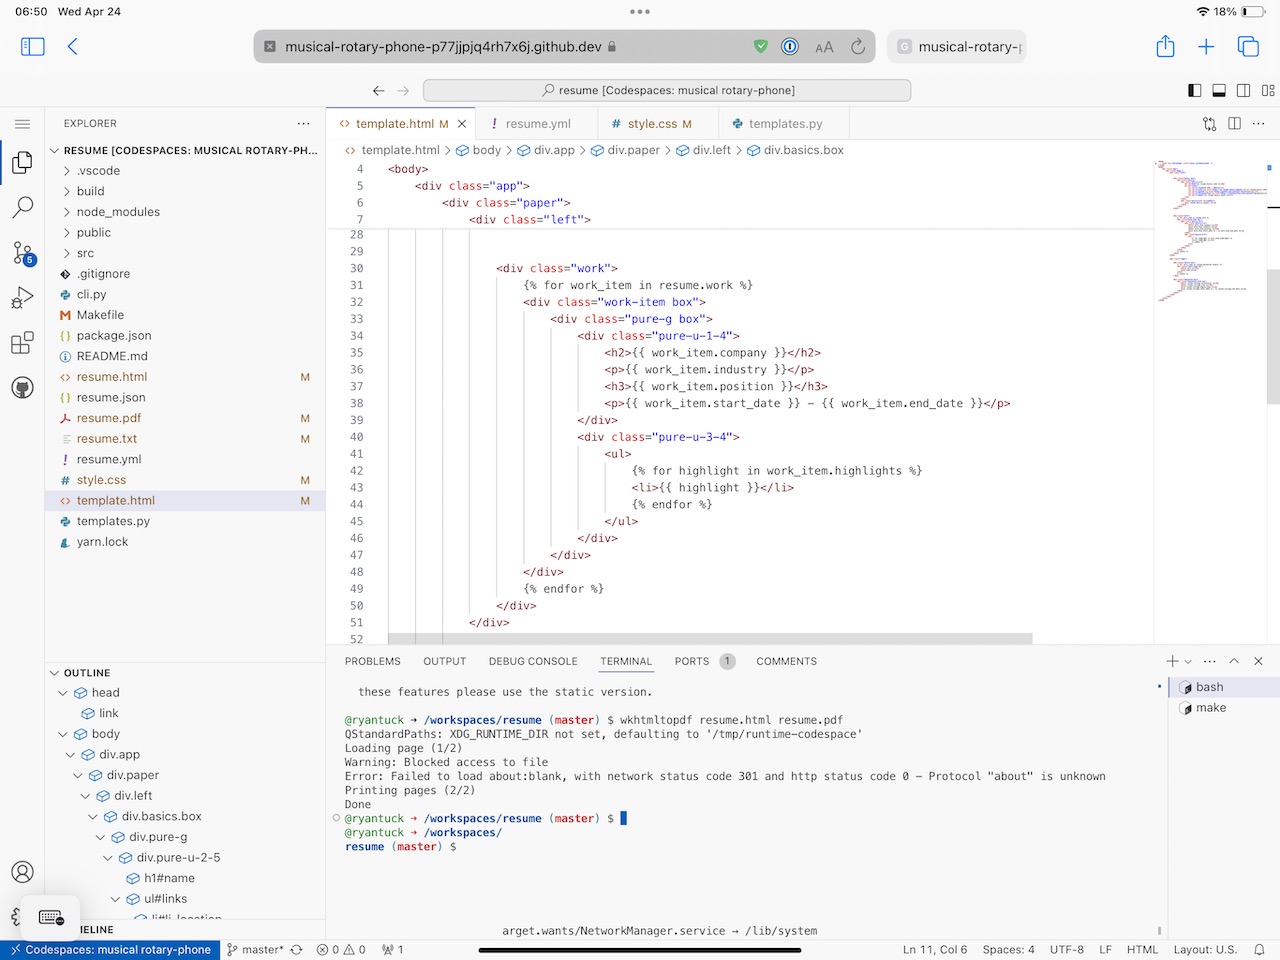Image resolution: width=1280 pixels, height=960 pixels.
Task: Click the editor horizontal scrollbar
Action: (x=709, y=638)
